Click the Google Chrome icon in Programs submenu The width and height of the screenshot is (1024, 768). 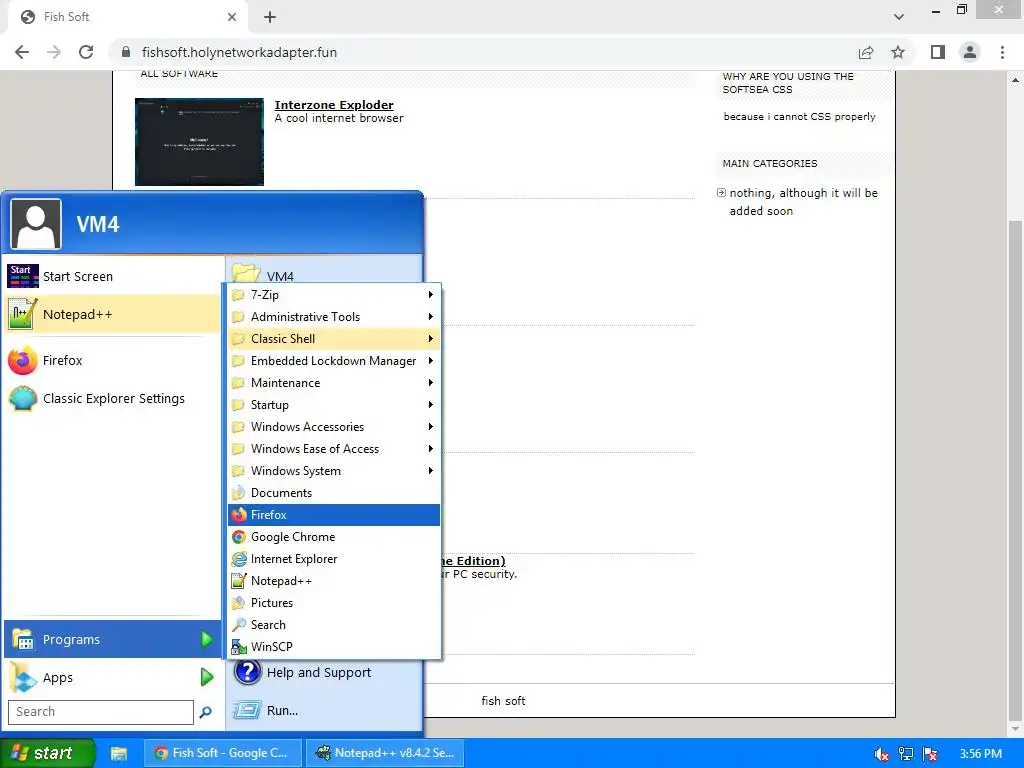tap(239, 537)
